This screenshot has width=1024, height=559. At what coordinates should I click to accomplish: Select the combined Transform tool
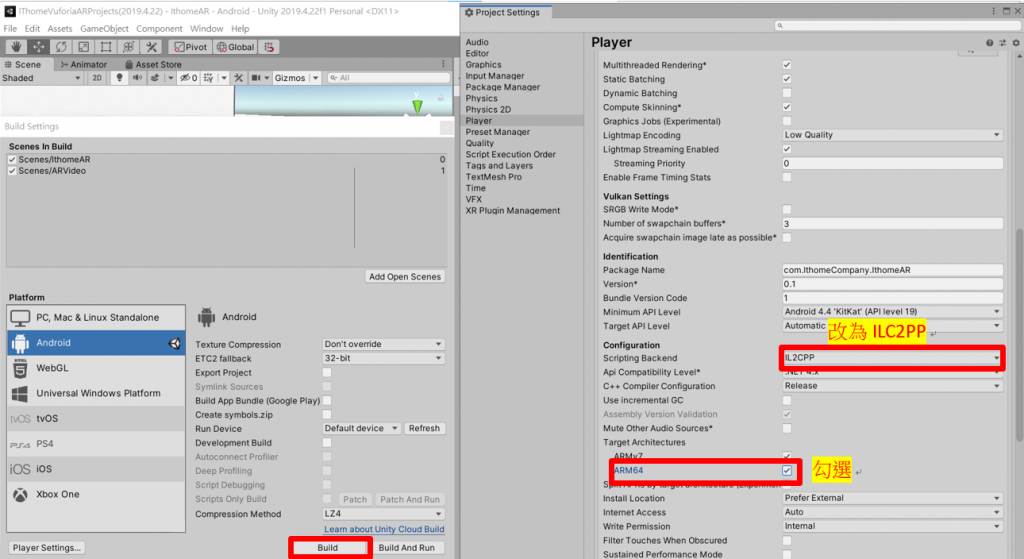pyautogui.click(x=129, y=47)
